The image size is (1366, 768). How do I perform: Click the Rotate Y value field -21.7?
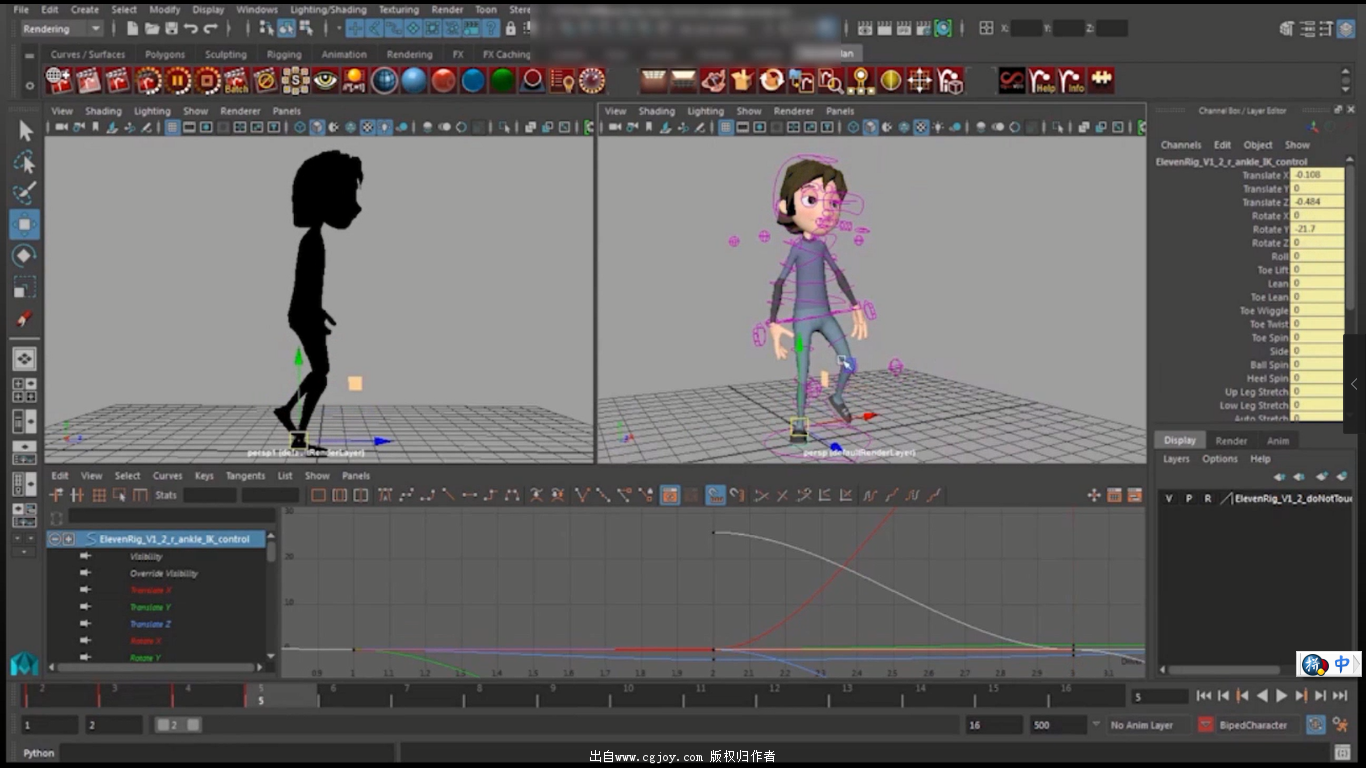pos(1317,229)
